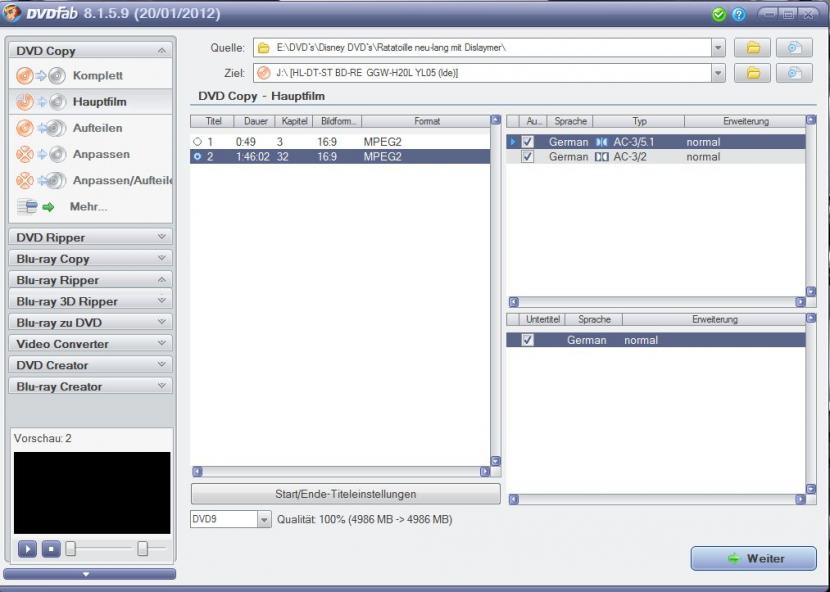The width and height of the screenshot is (830, 592).
Task: Expand the Blu-ray Copy section
Action: pos(162,258)
